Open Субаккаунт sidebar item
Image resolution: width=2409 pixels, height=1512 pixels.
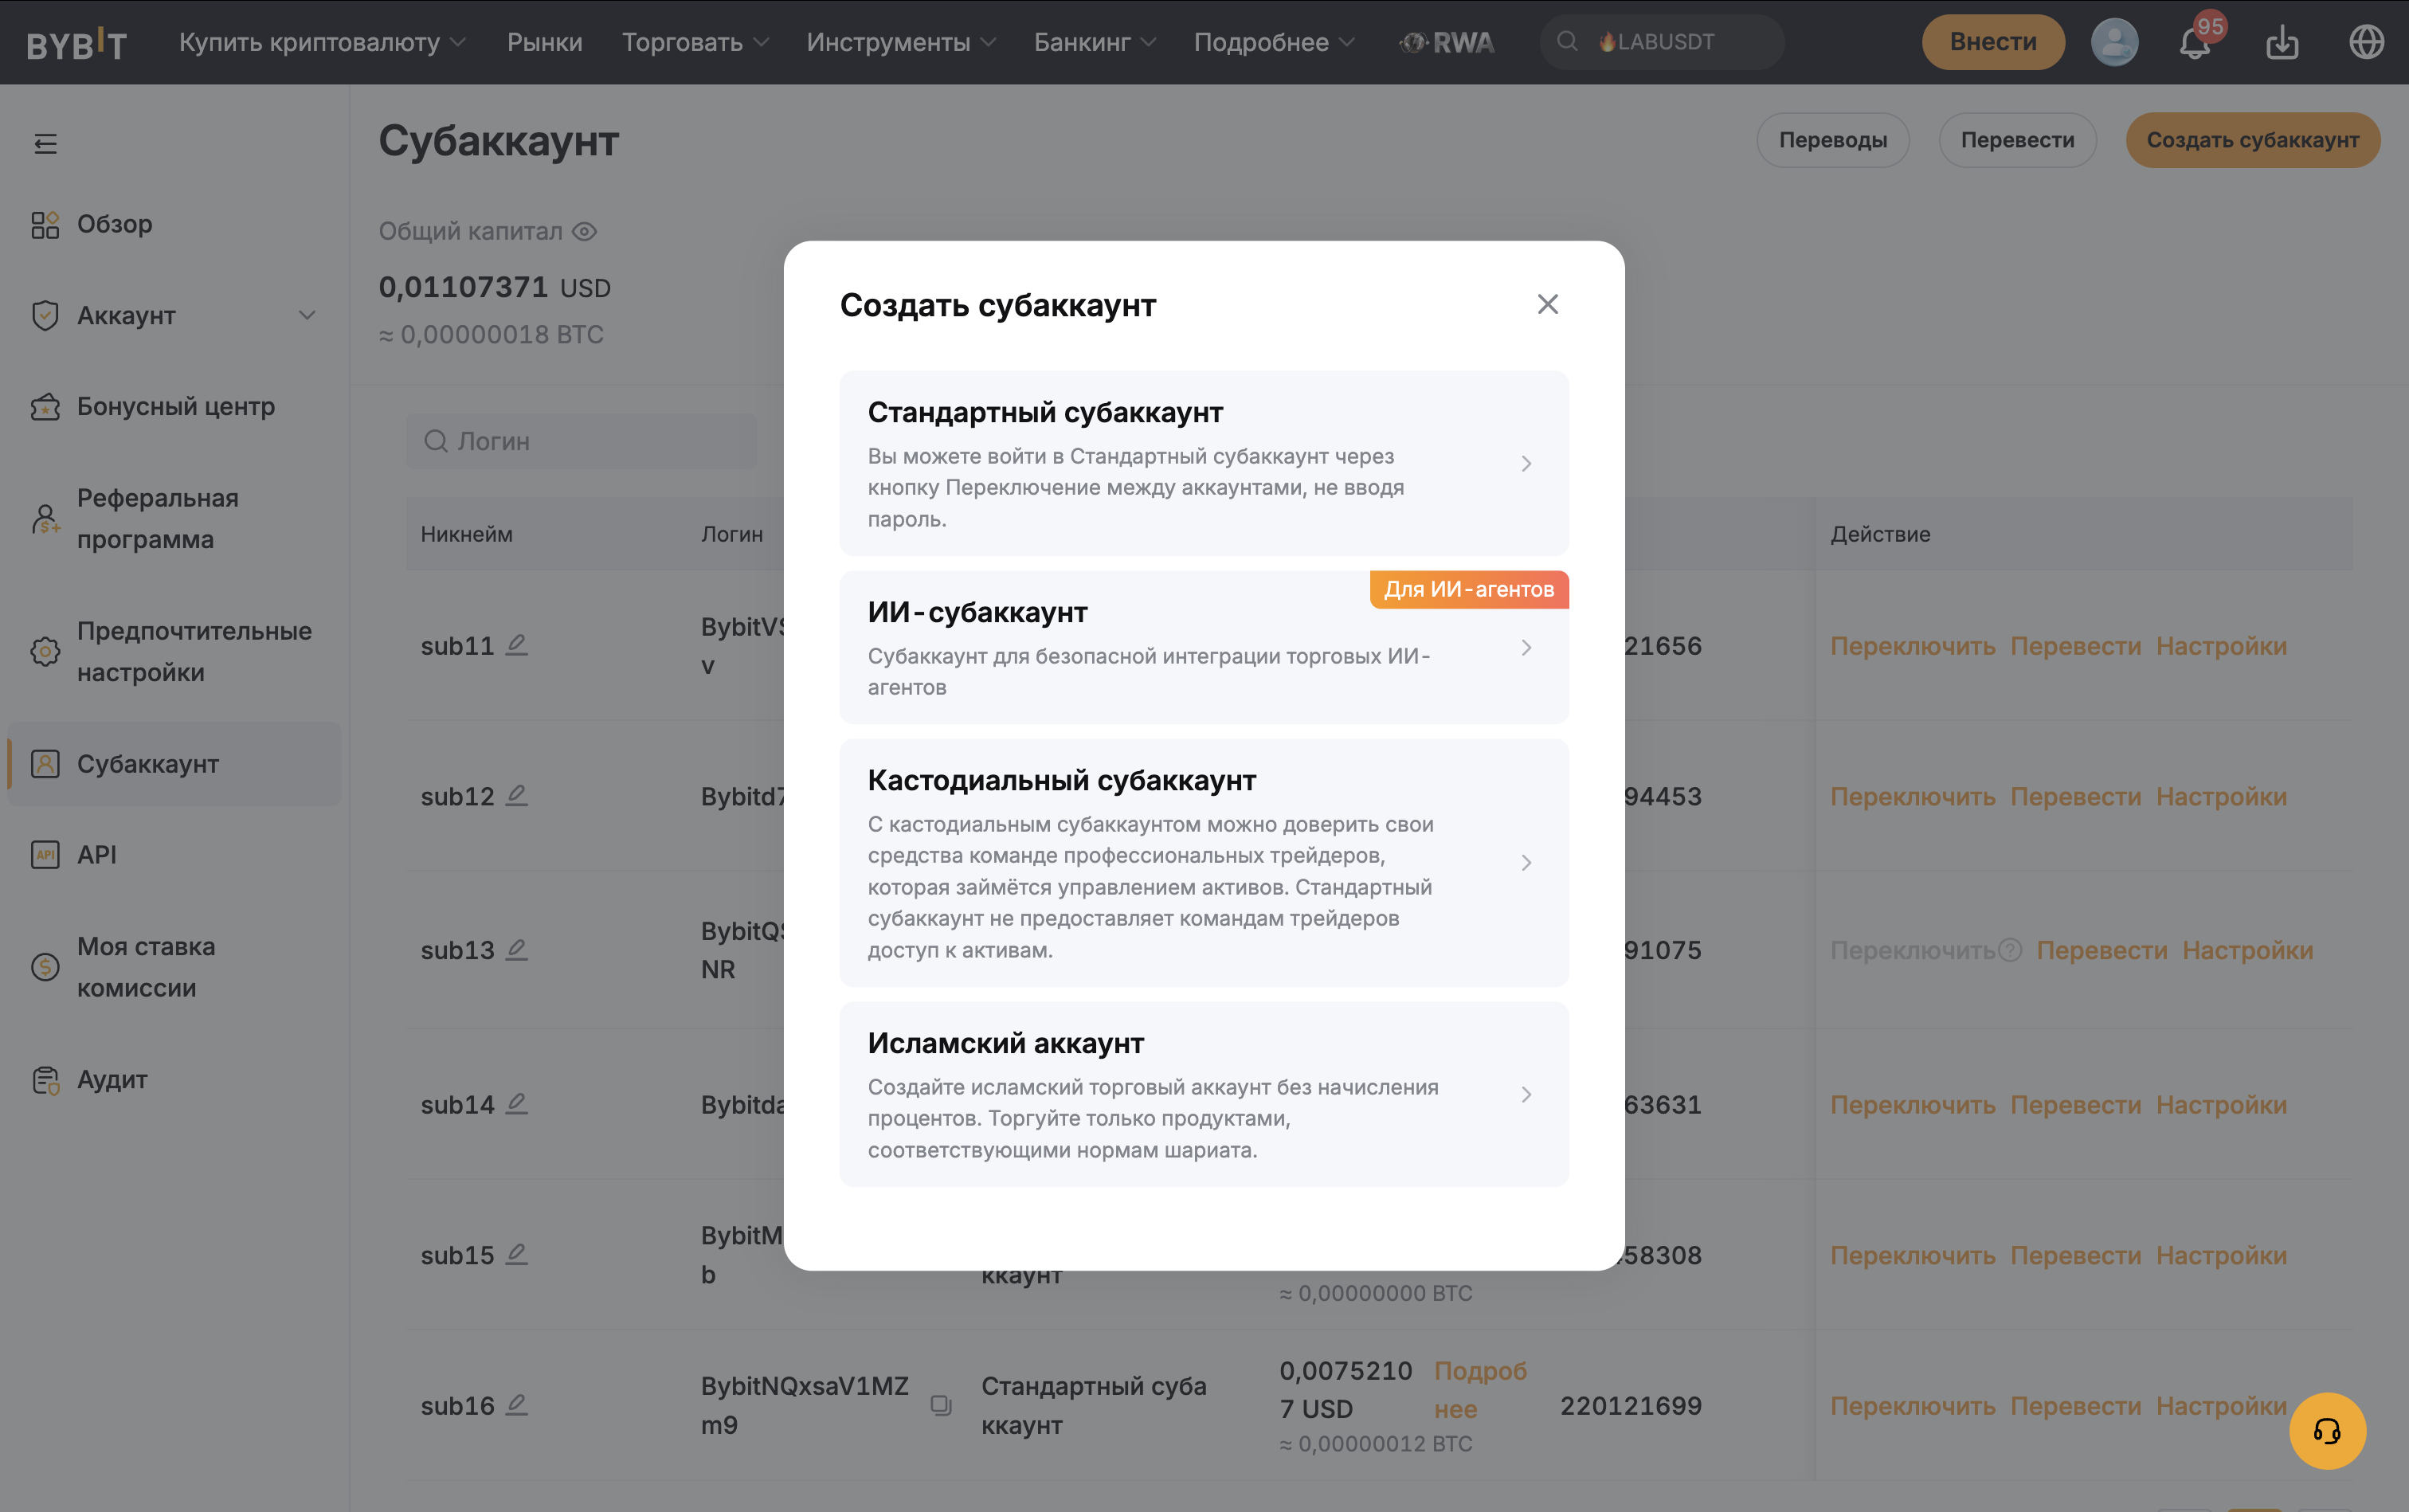click(x=174, y=764)
